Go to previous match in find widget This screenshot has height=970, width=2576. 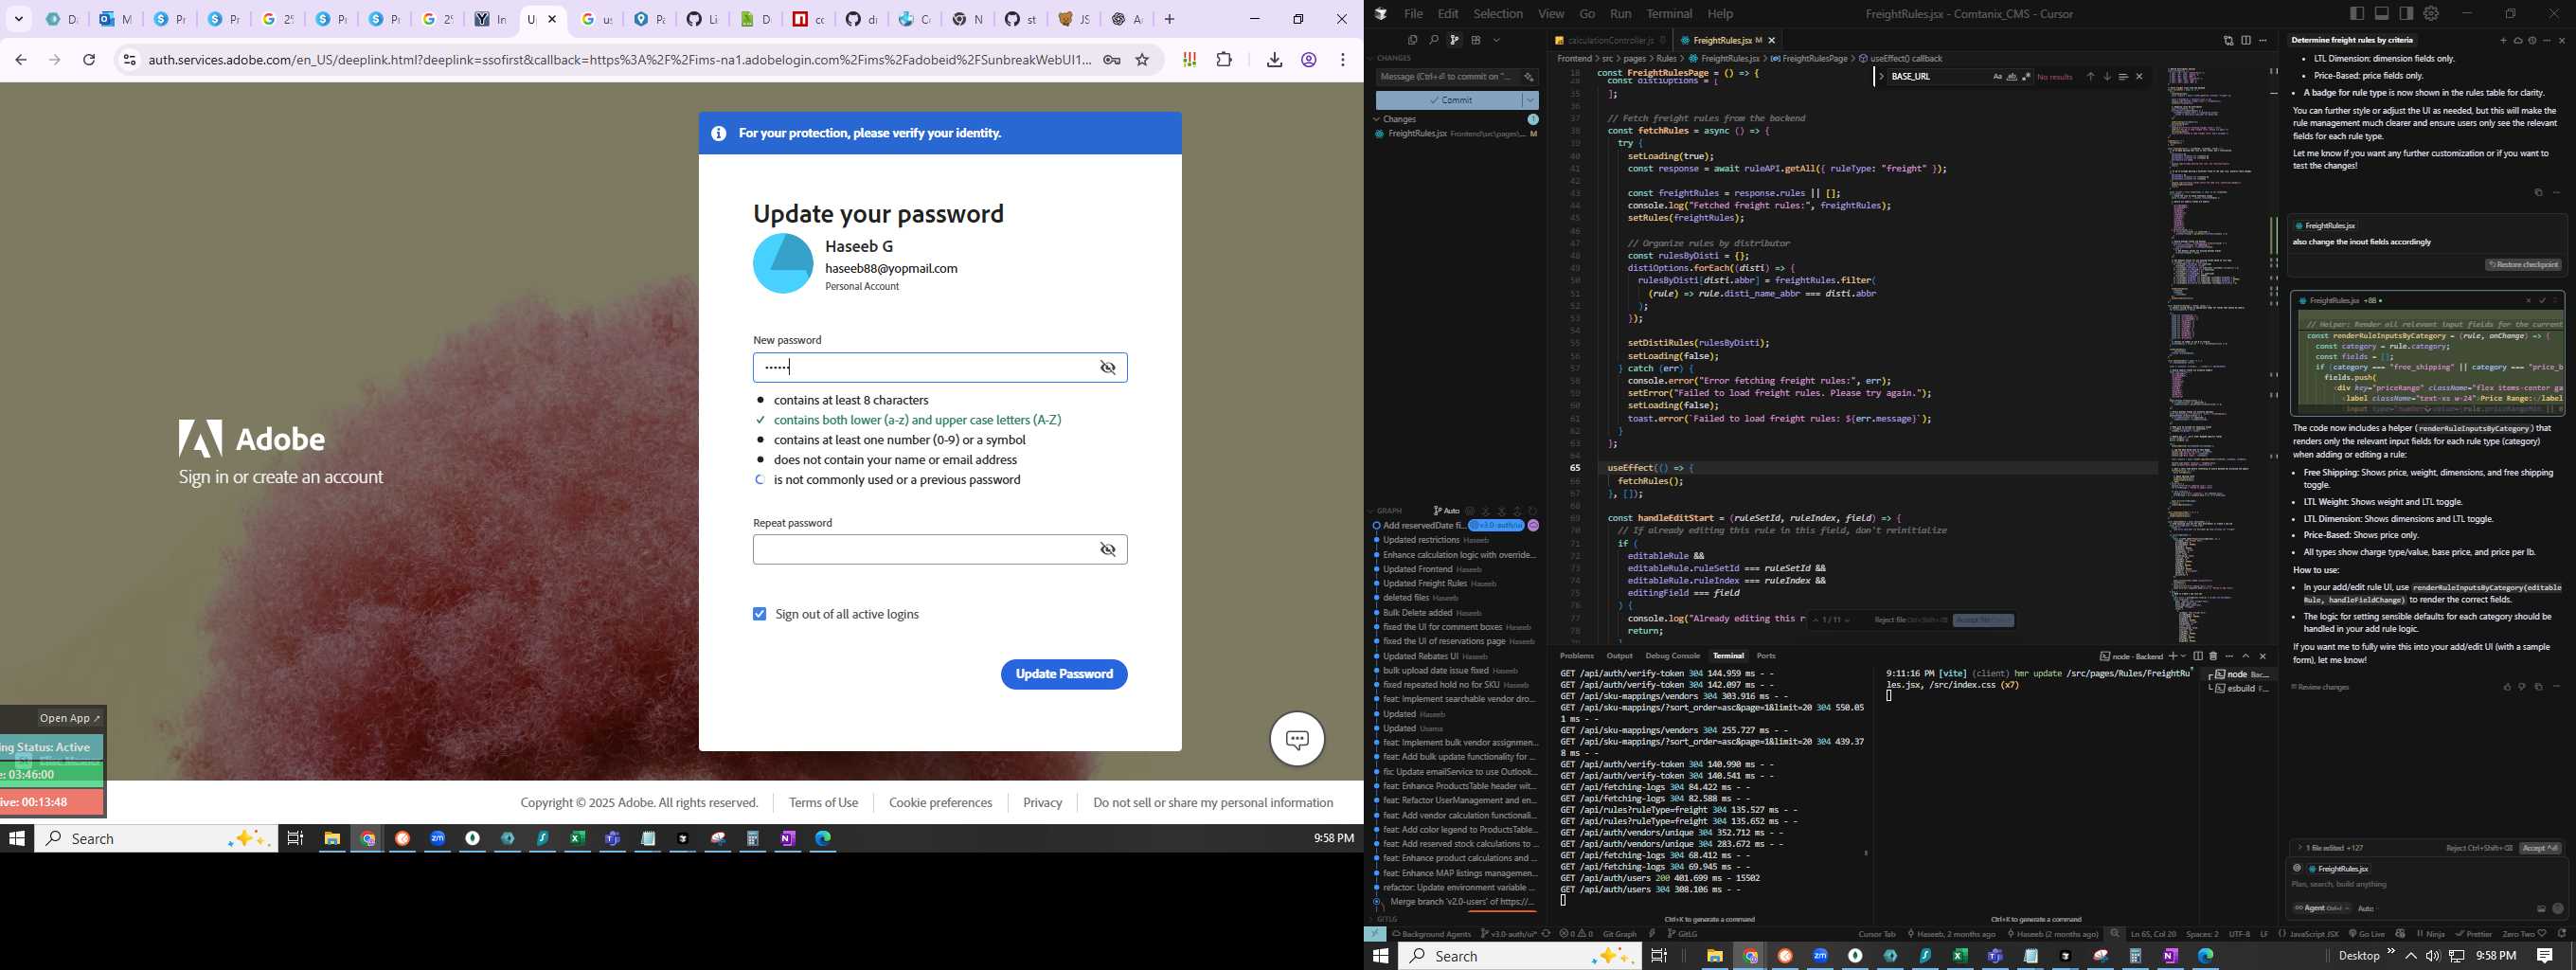[x=2090, y=77]
